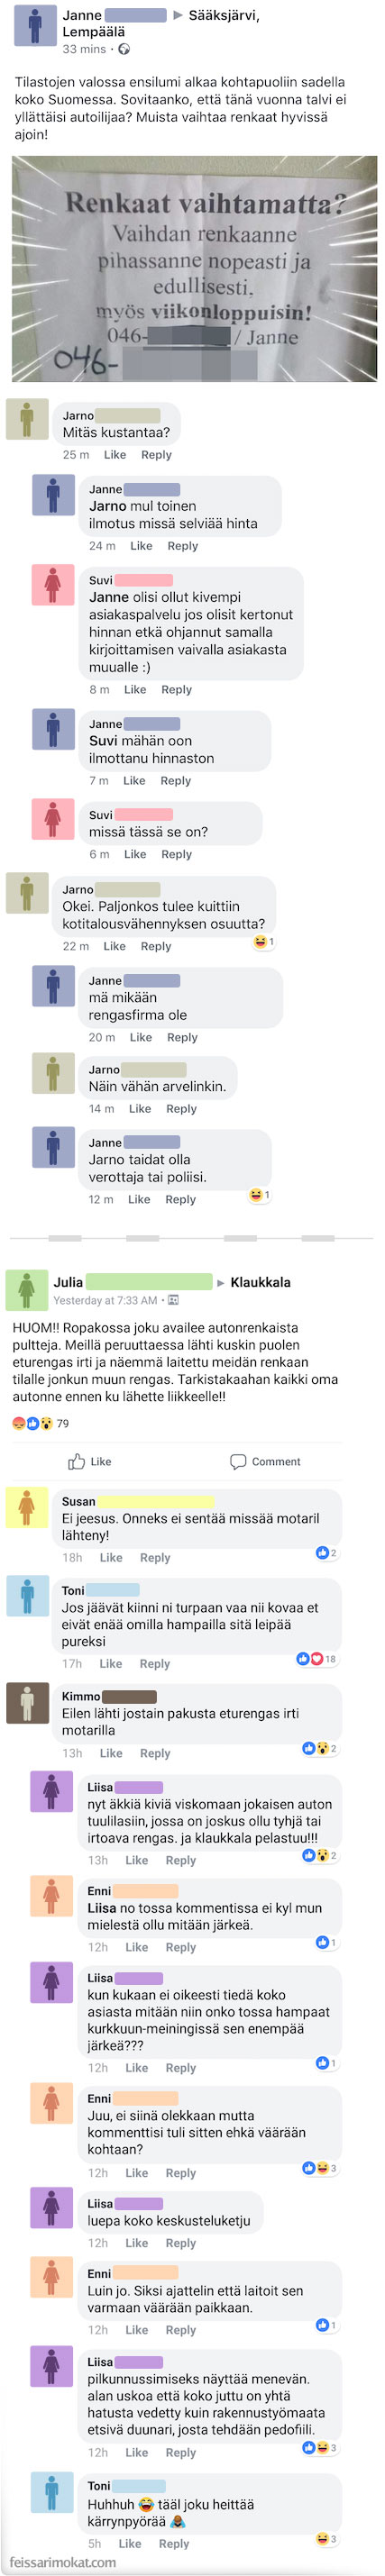Open the tire change advertisement photo
The width and height of the screenshot is (385, 2576).
click(194, 268)
